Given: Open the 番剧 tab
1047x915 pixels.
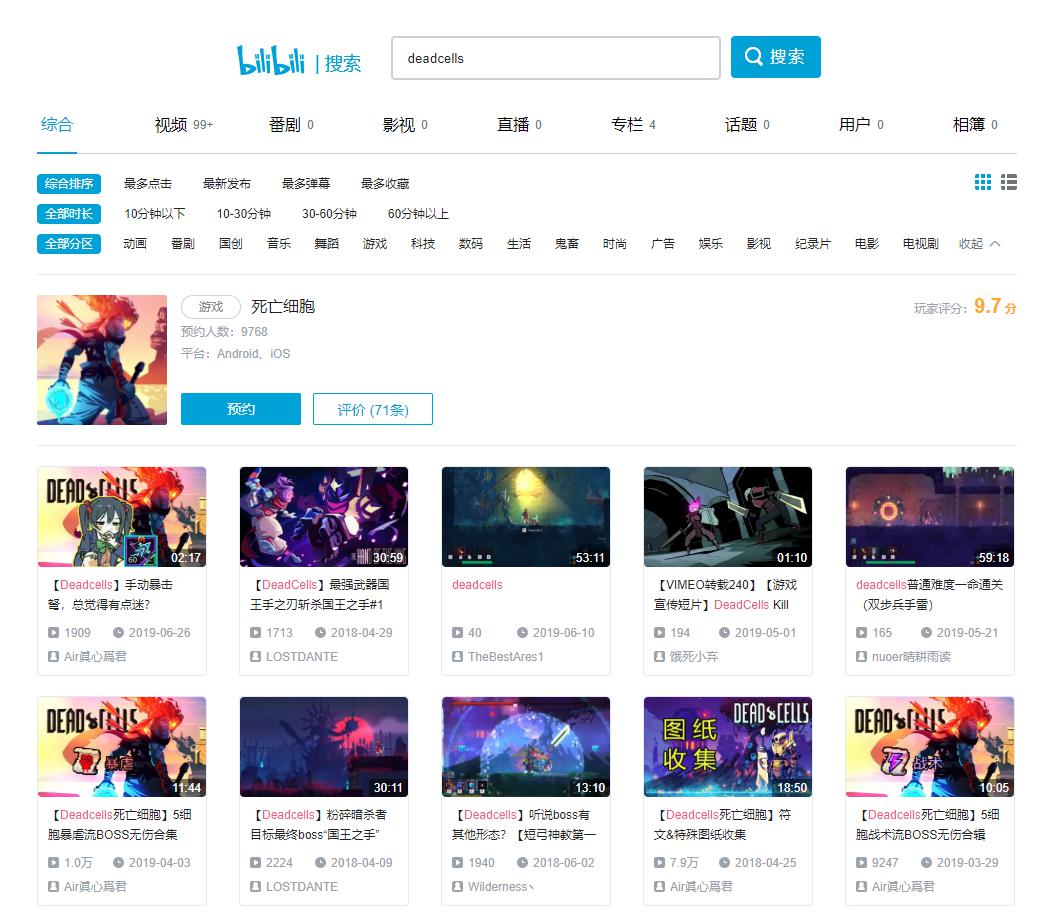Looking at the screenshot, I should (x=291, y=125).
